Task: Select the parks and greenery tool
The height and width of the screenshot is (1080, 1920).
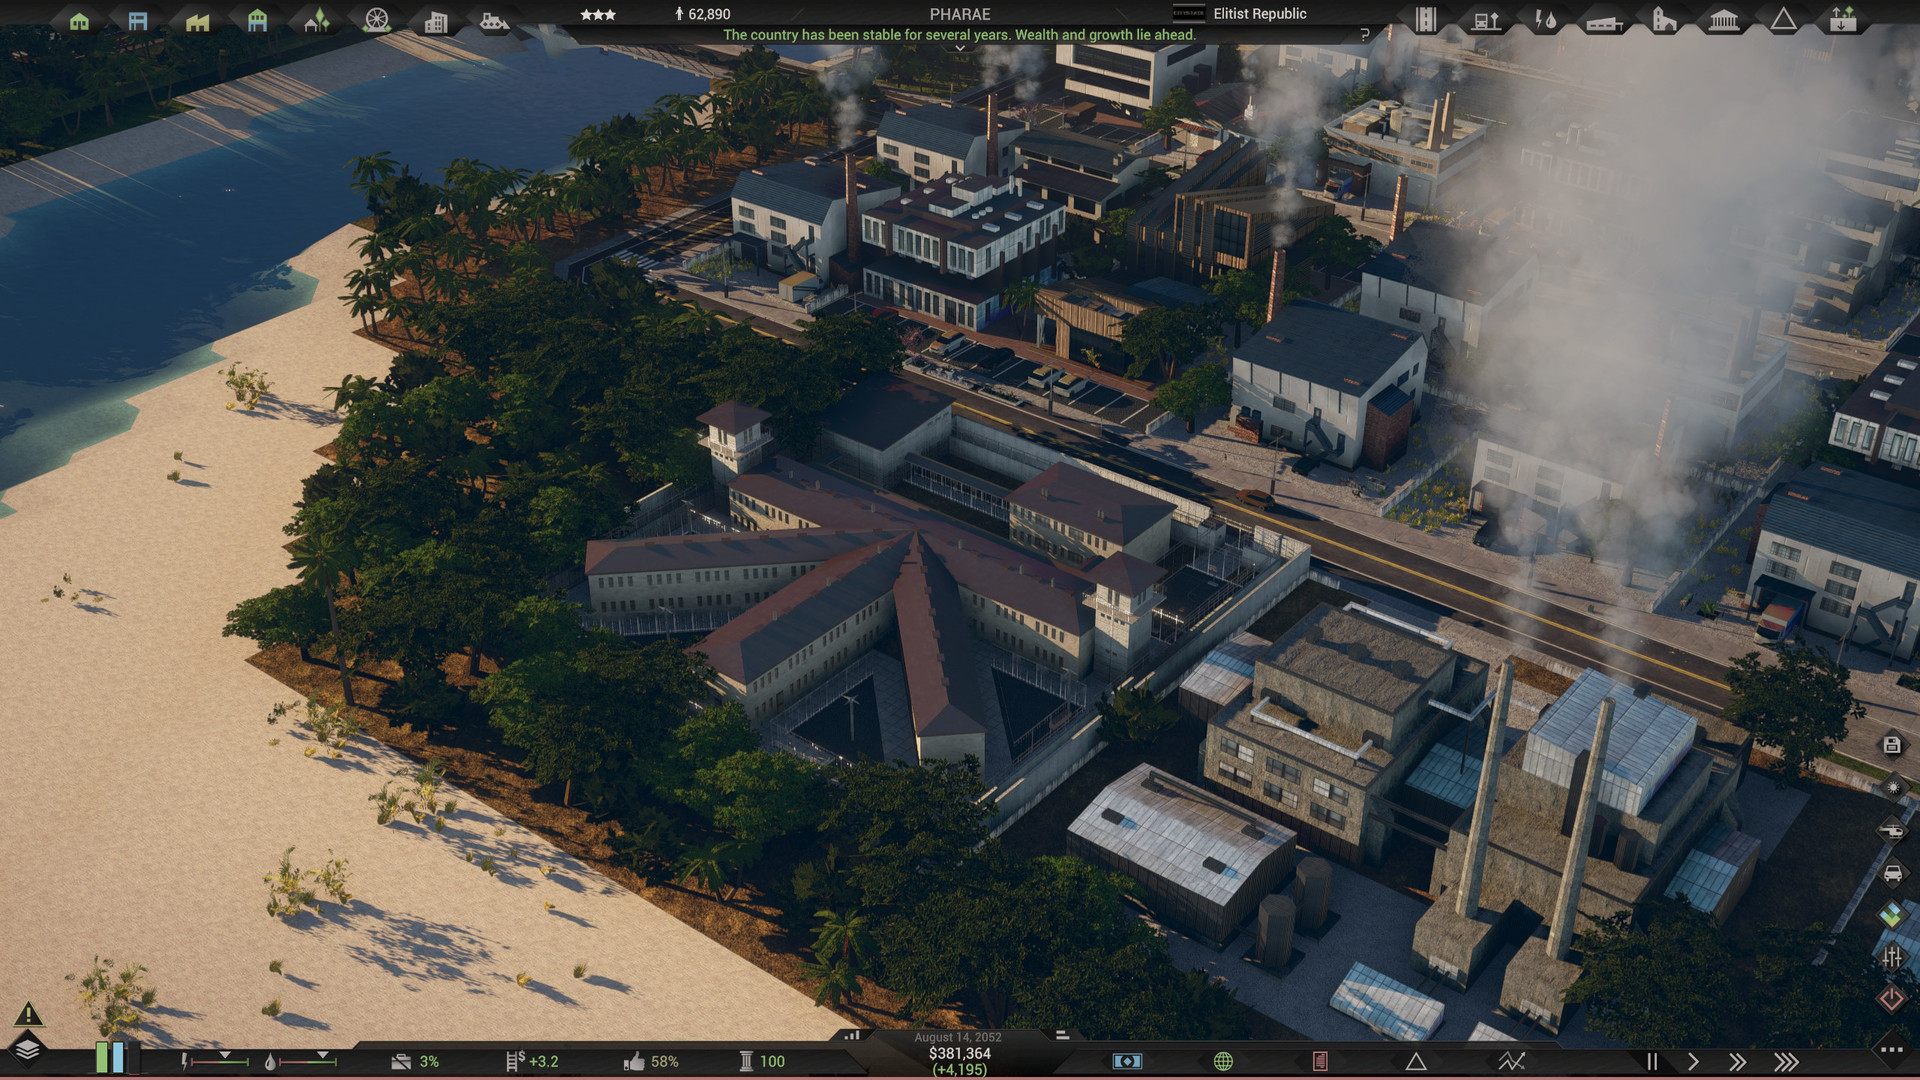Action: tap(316, 18)
